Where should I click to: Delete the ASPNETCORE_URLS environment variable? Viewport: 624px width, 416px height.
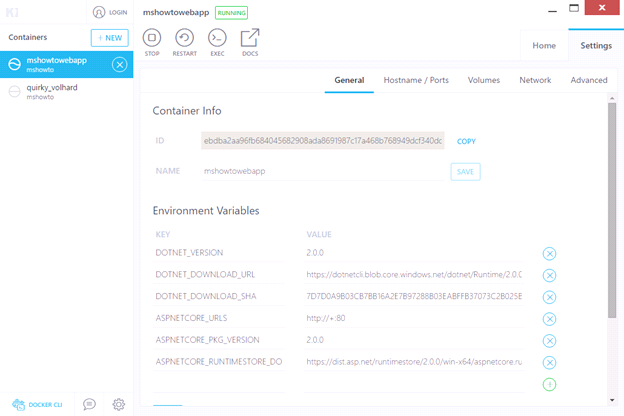(x=549, y=319)
